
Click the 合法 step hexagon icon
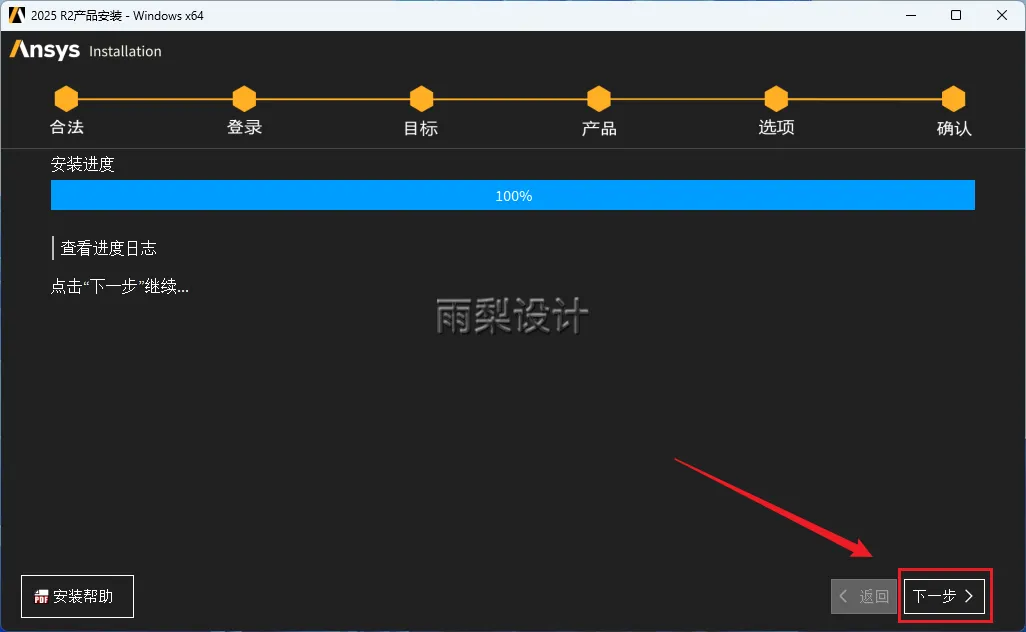(x=66, y=99)
